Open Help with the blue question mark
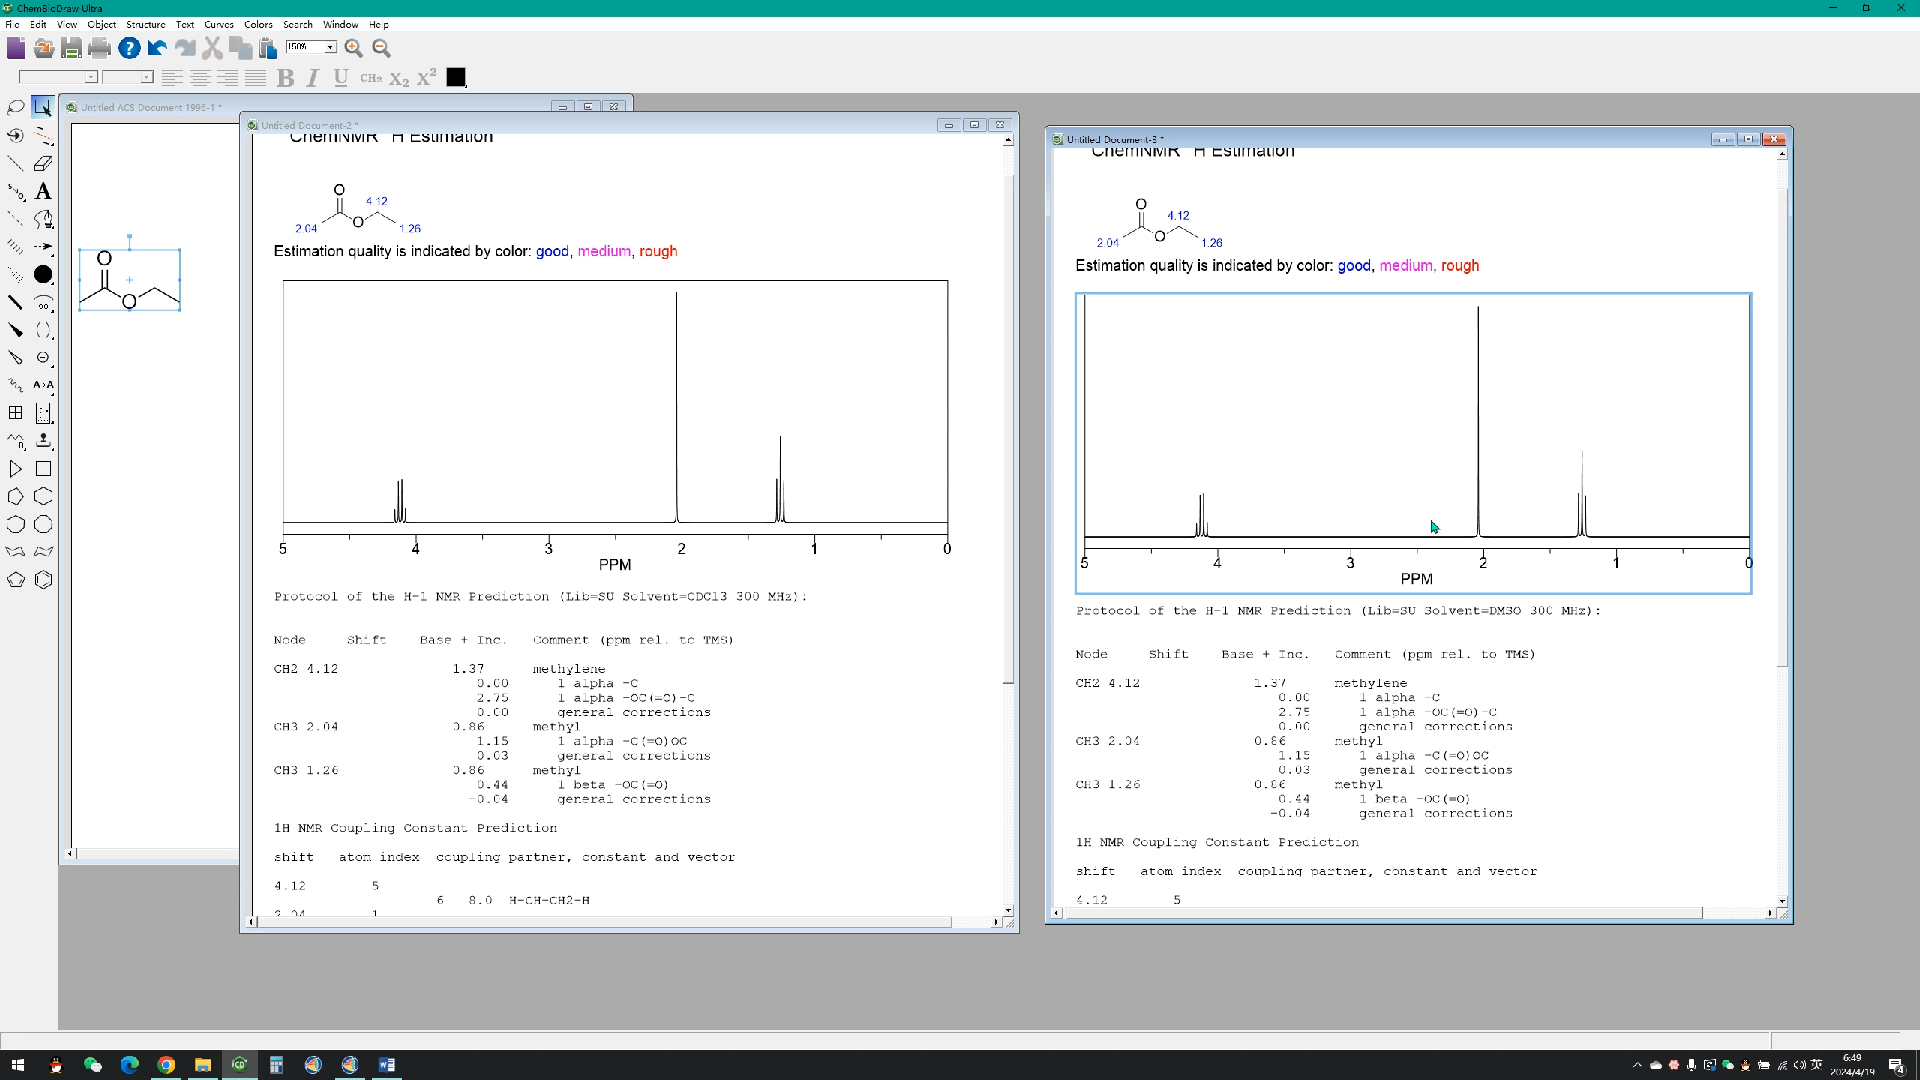Screen dimensions: 1920x1080 tap(128, 48)
